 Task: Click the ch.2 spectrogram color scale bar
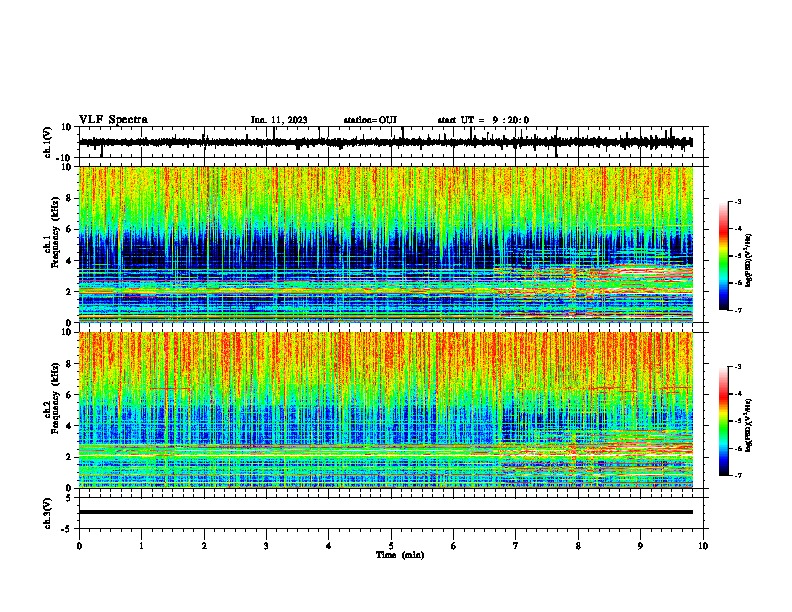coord(723,421)
